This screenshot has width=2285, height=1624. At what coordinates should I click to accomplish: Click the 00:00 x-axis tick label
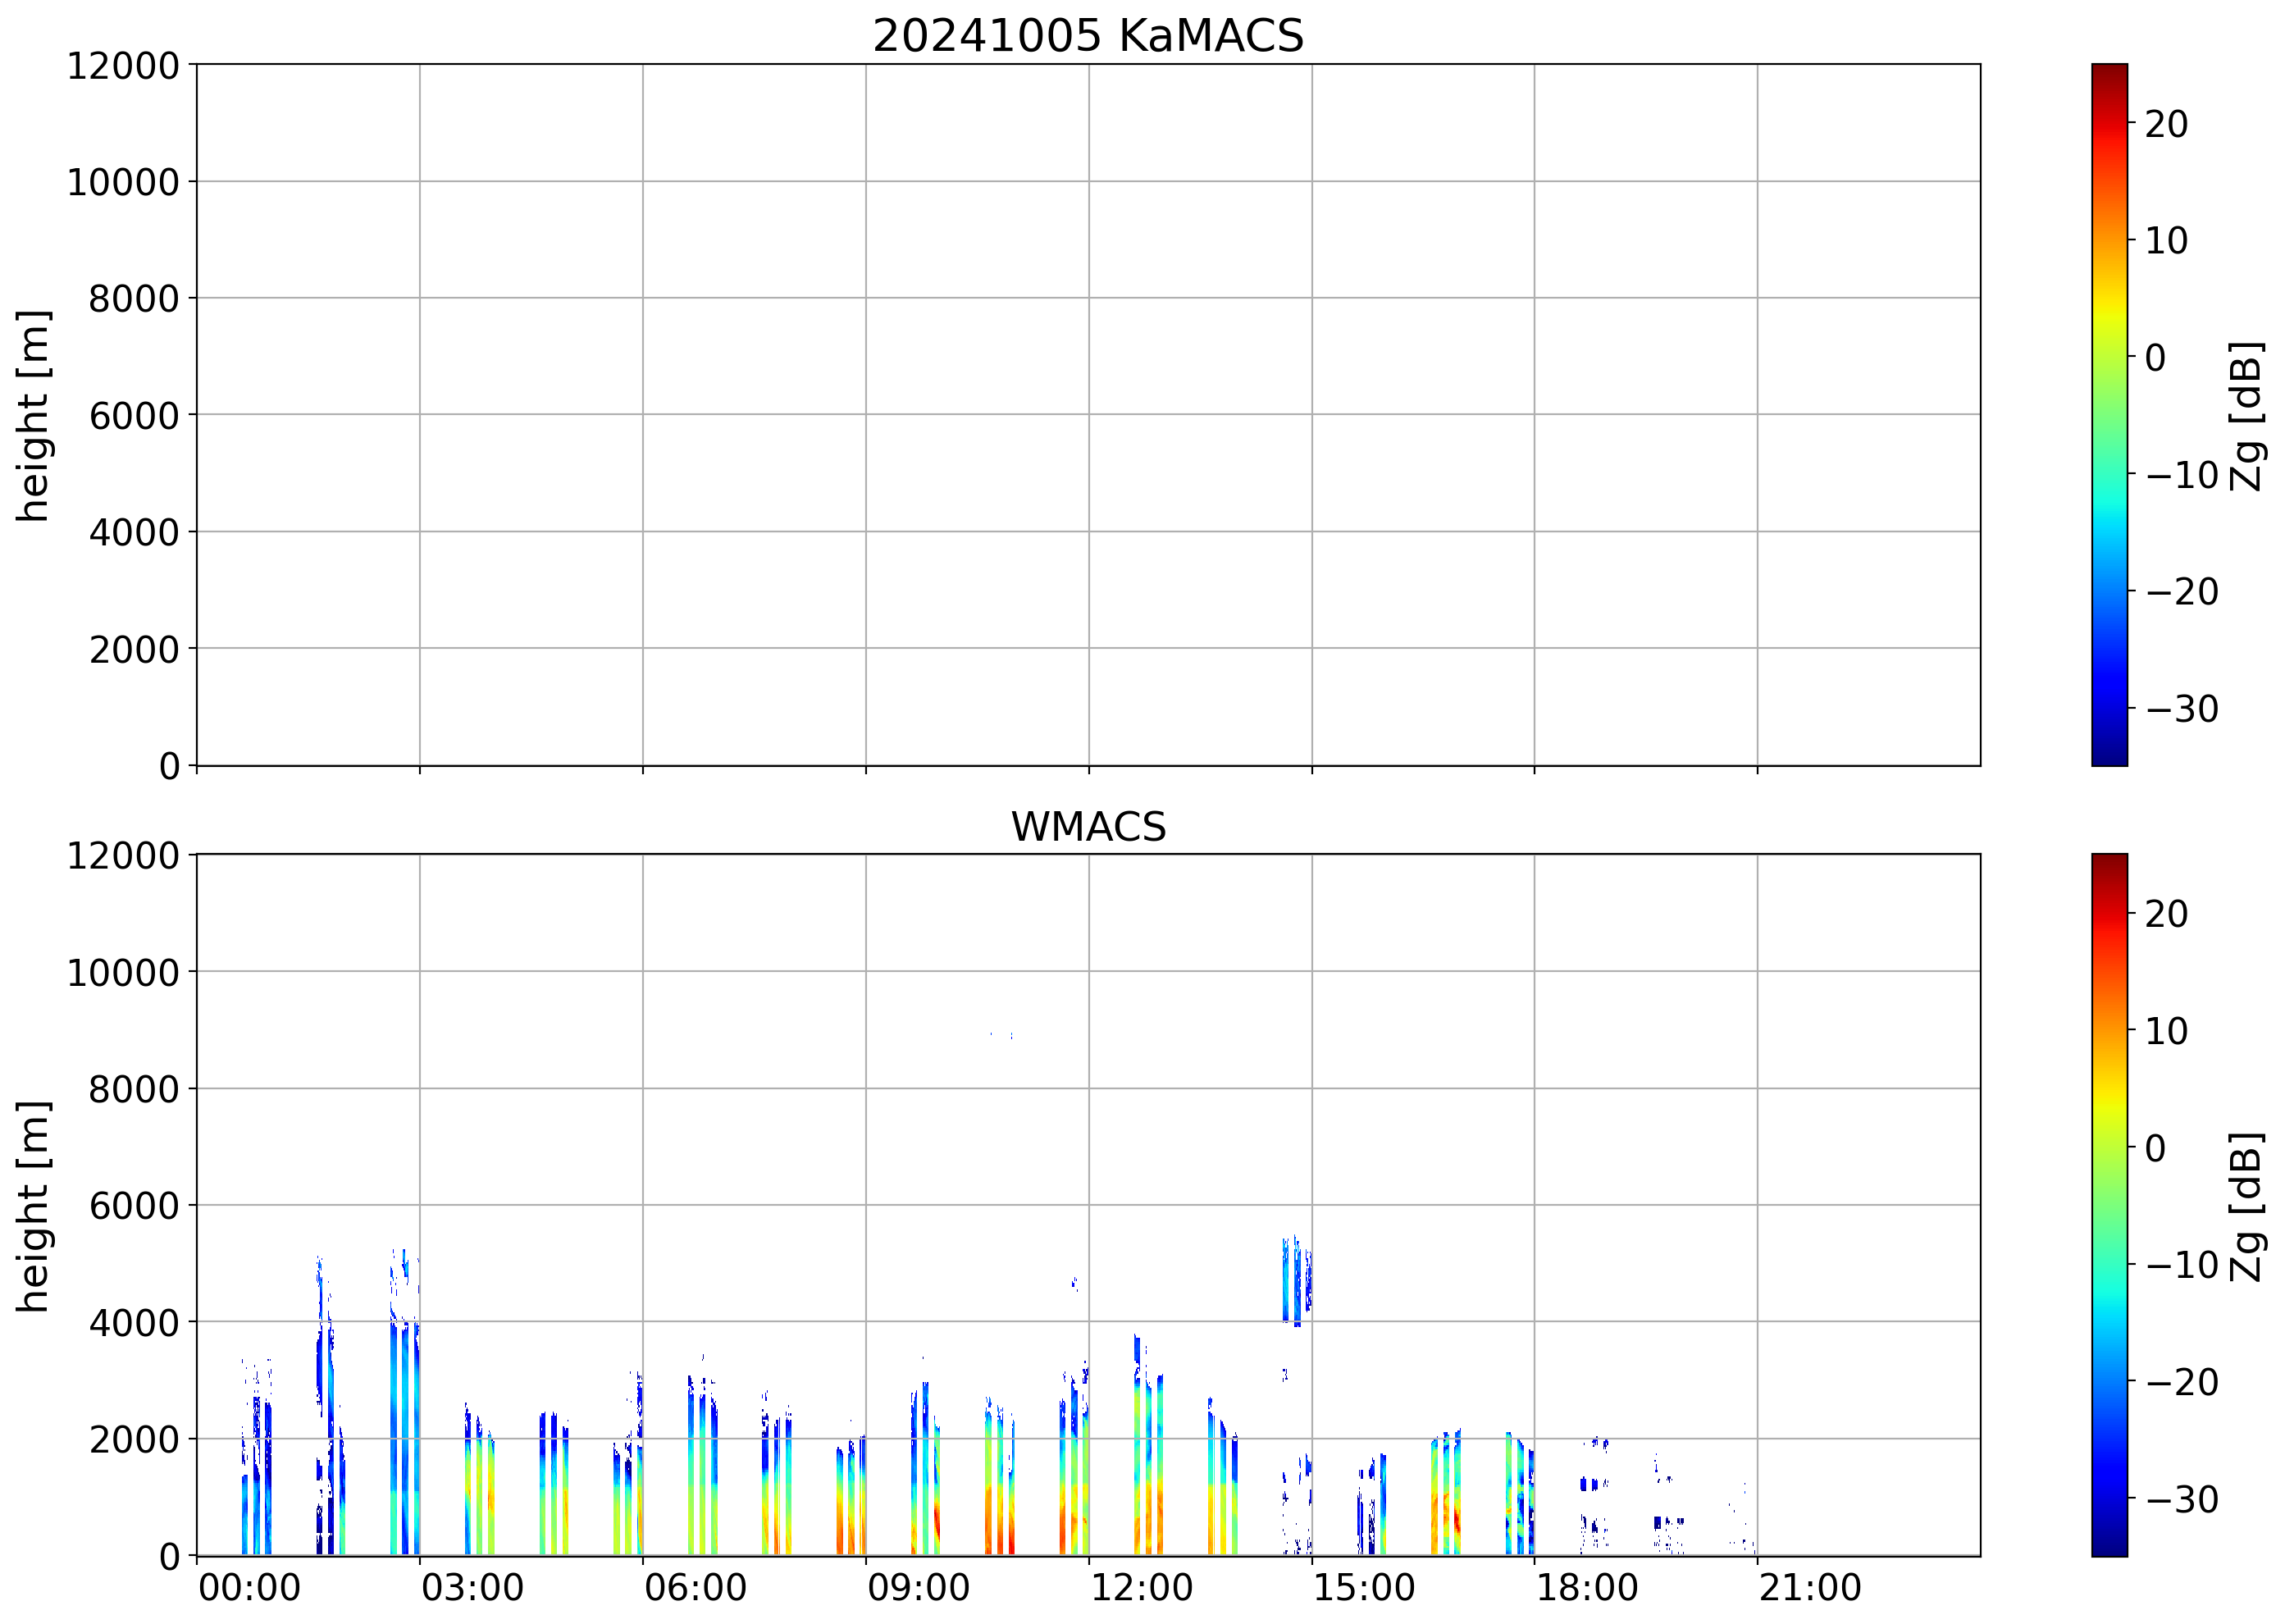pos(249,1588)
